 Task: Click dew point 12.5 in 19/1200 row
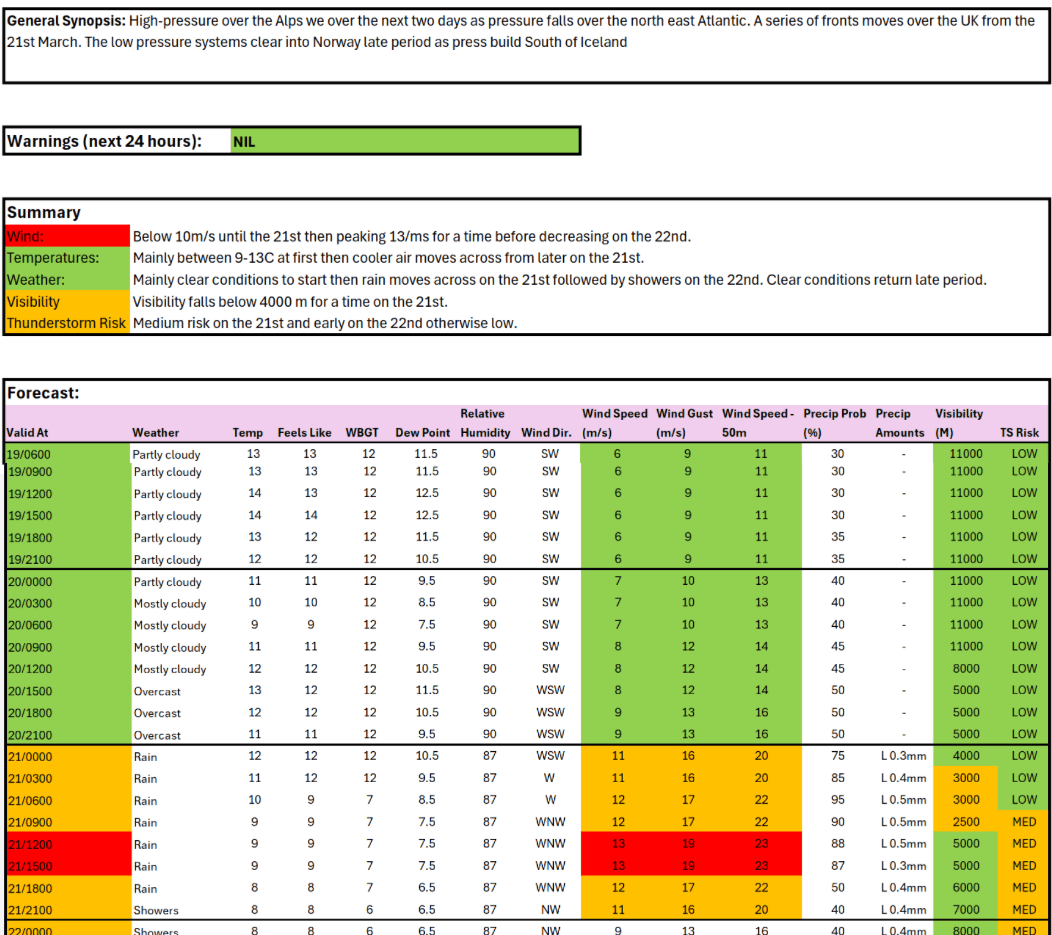pos(427,494)
